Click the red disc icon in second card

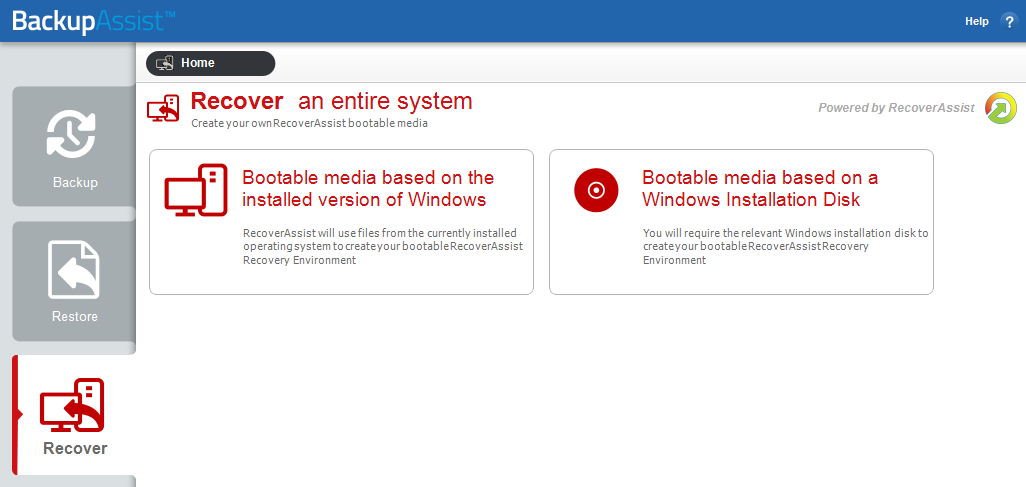[596, 190]
